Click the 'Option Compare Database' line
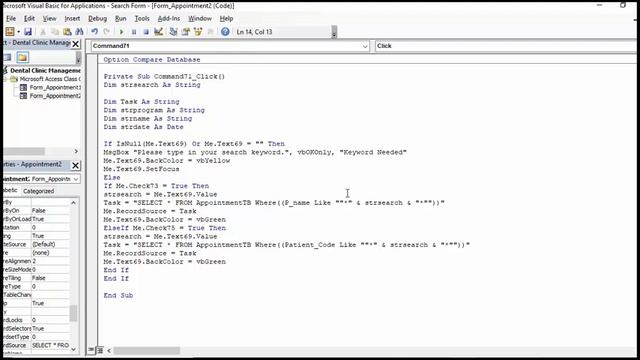The image size is (640, 360). [x=152, y=60]
